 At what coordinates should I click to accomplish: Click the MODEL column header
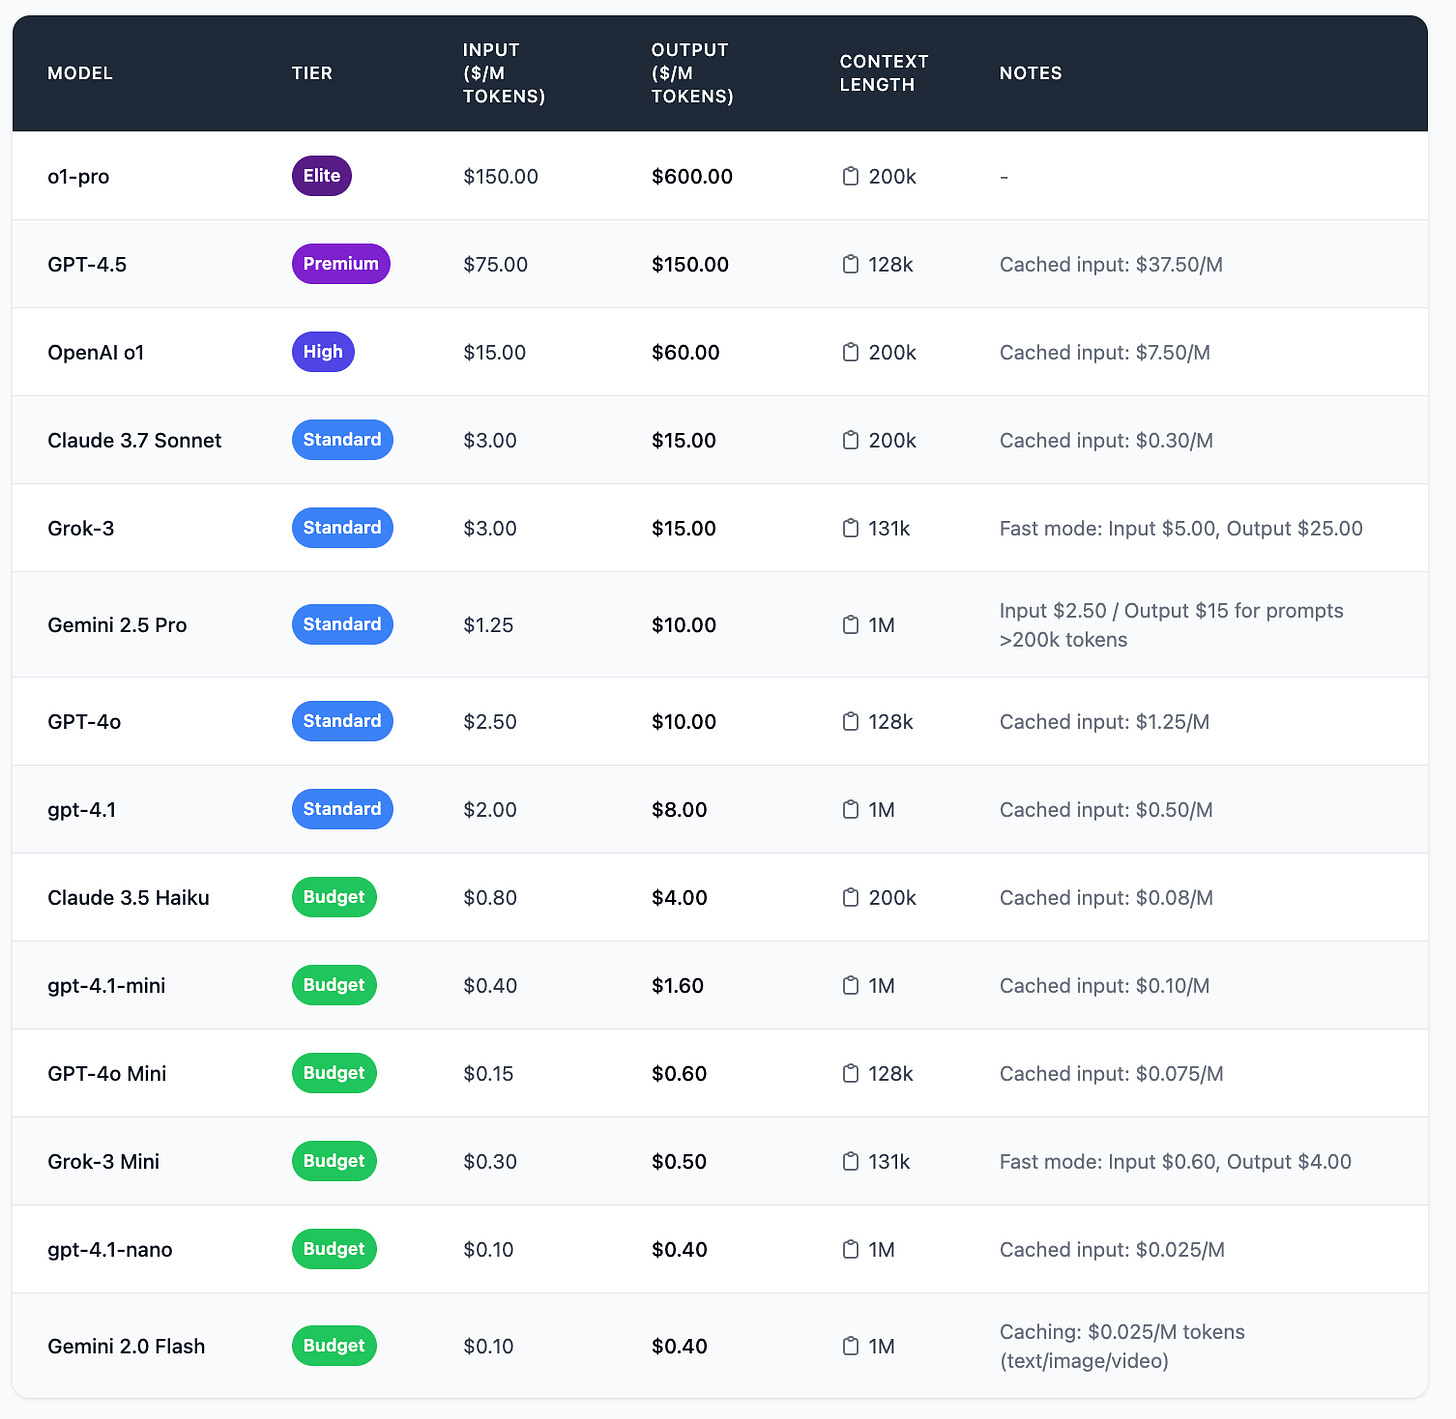point(80,73)
